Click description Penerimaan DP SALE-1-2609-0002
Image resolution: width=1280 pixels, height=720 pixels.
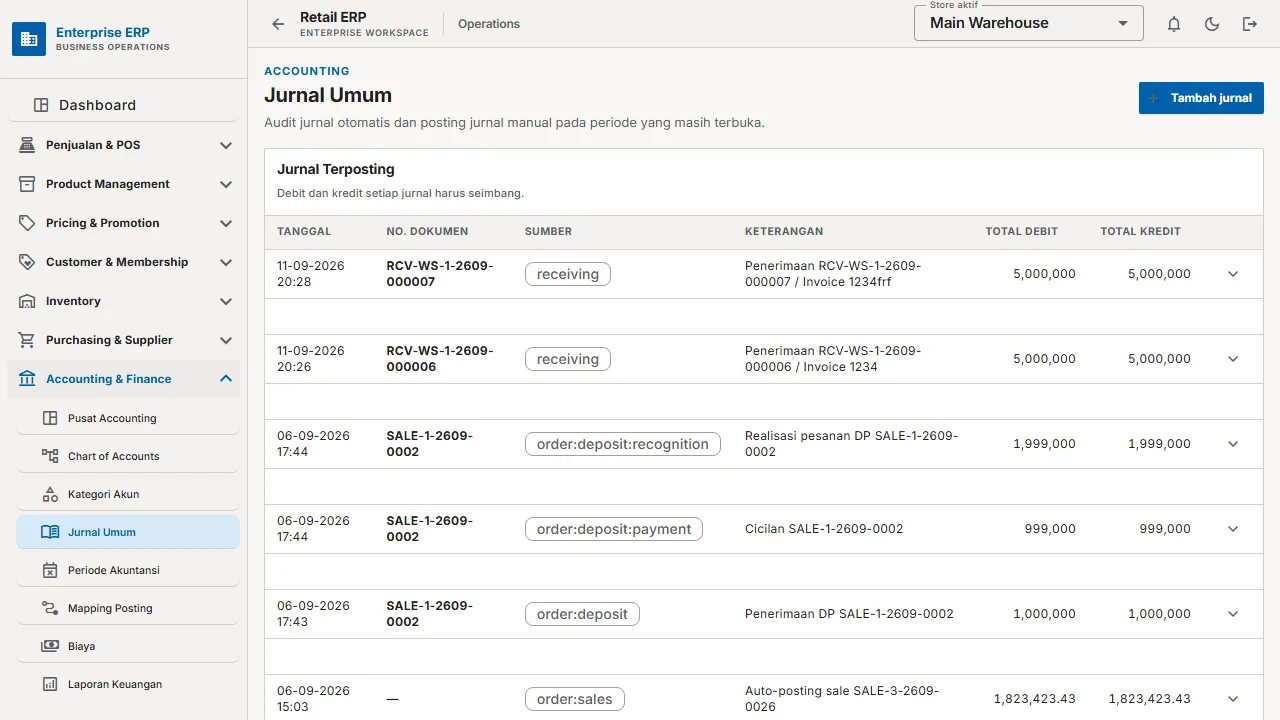pyautogui.click(x=849, y=614)
